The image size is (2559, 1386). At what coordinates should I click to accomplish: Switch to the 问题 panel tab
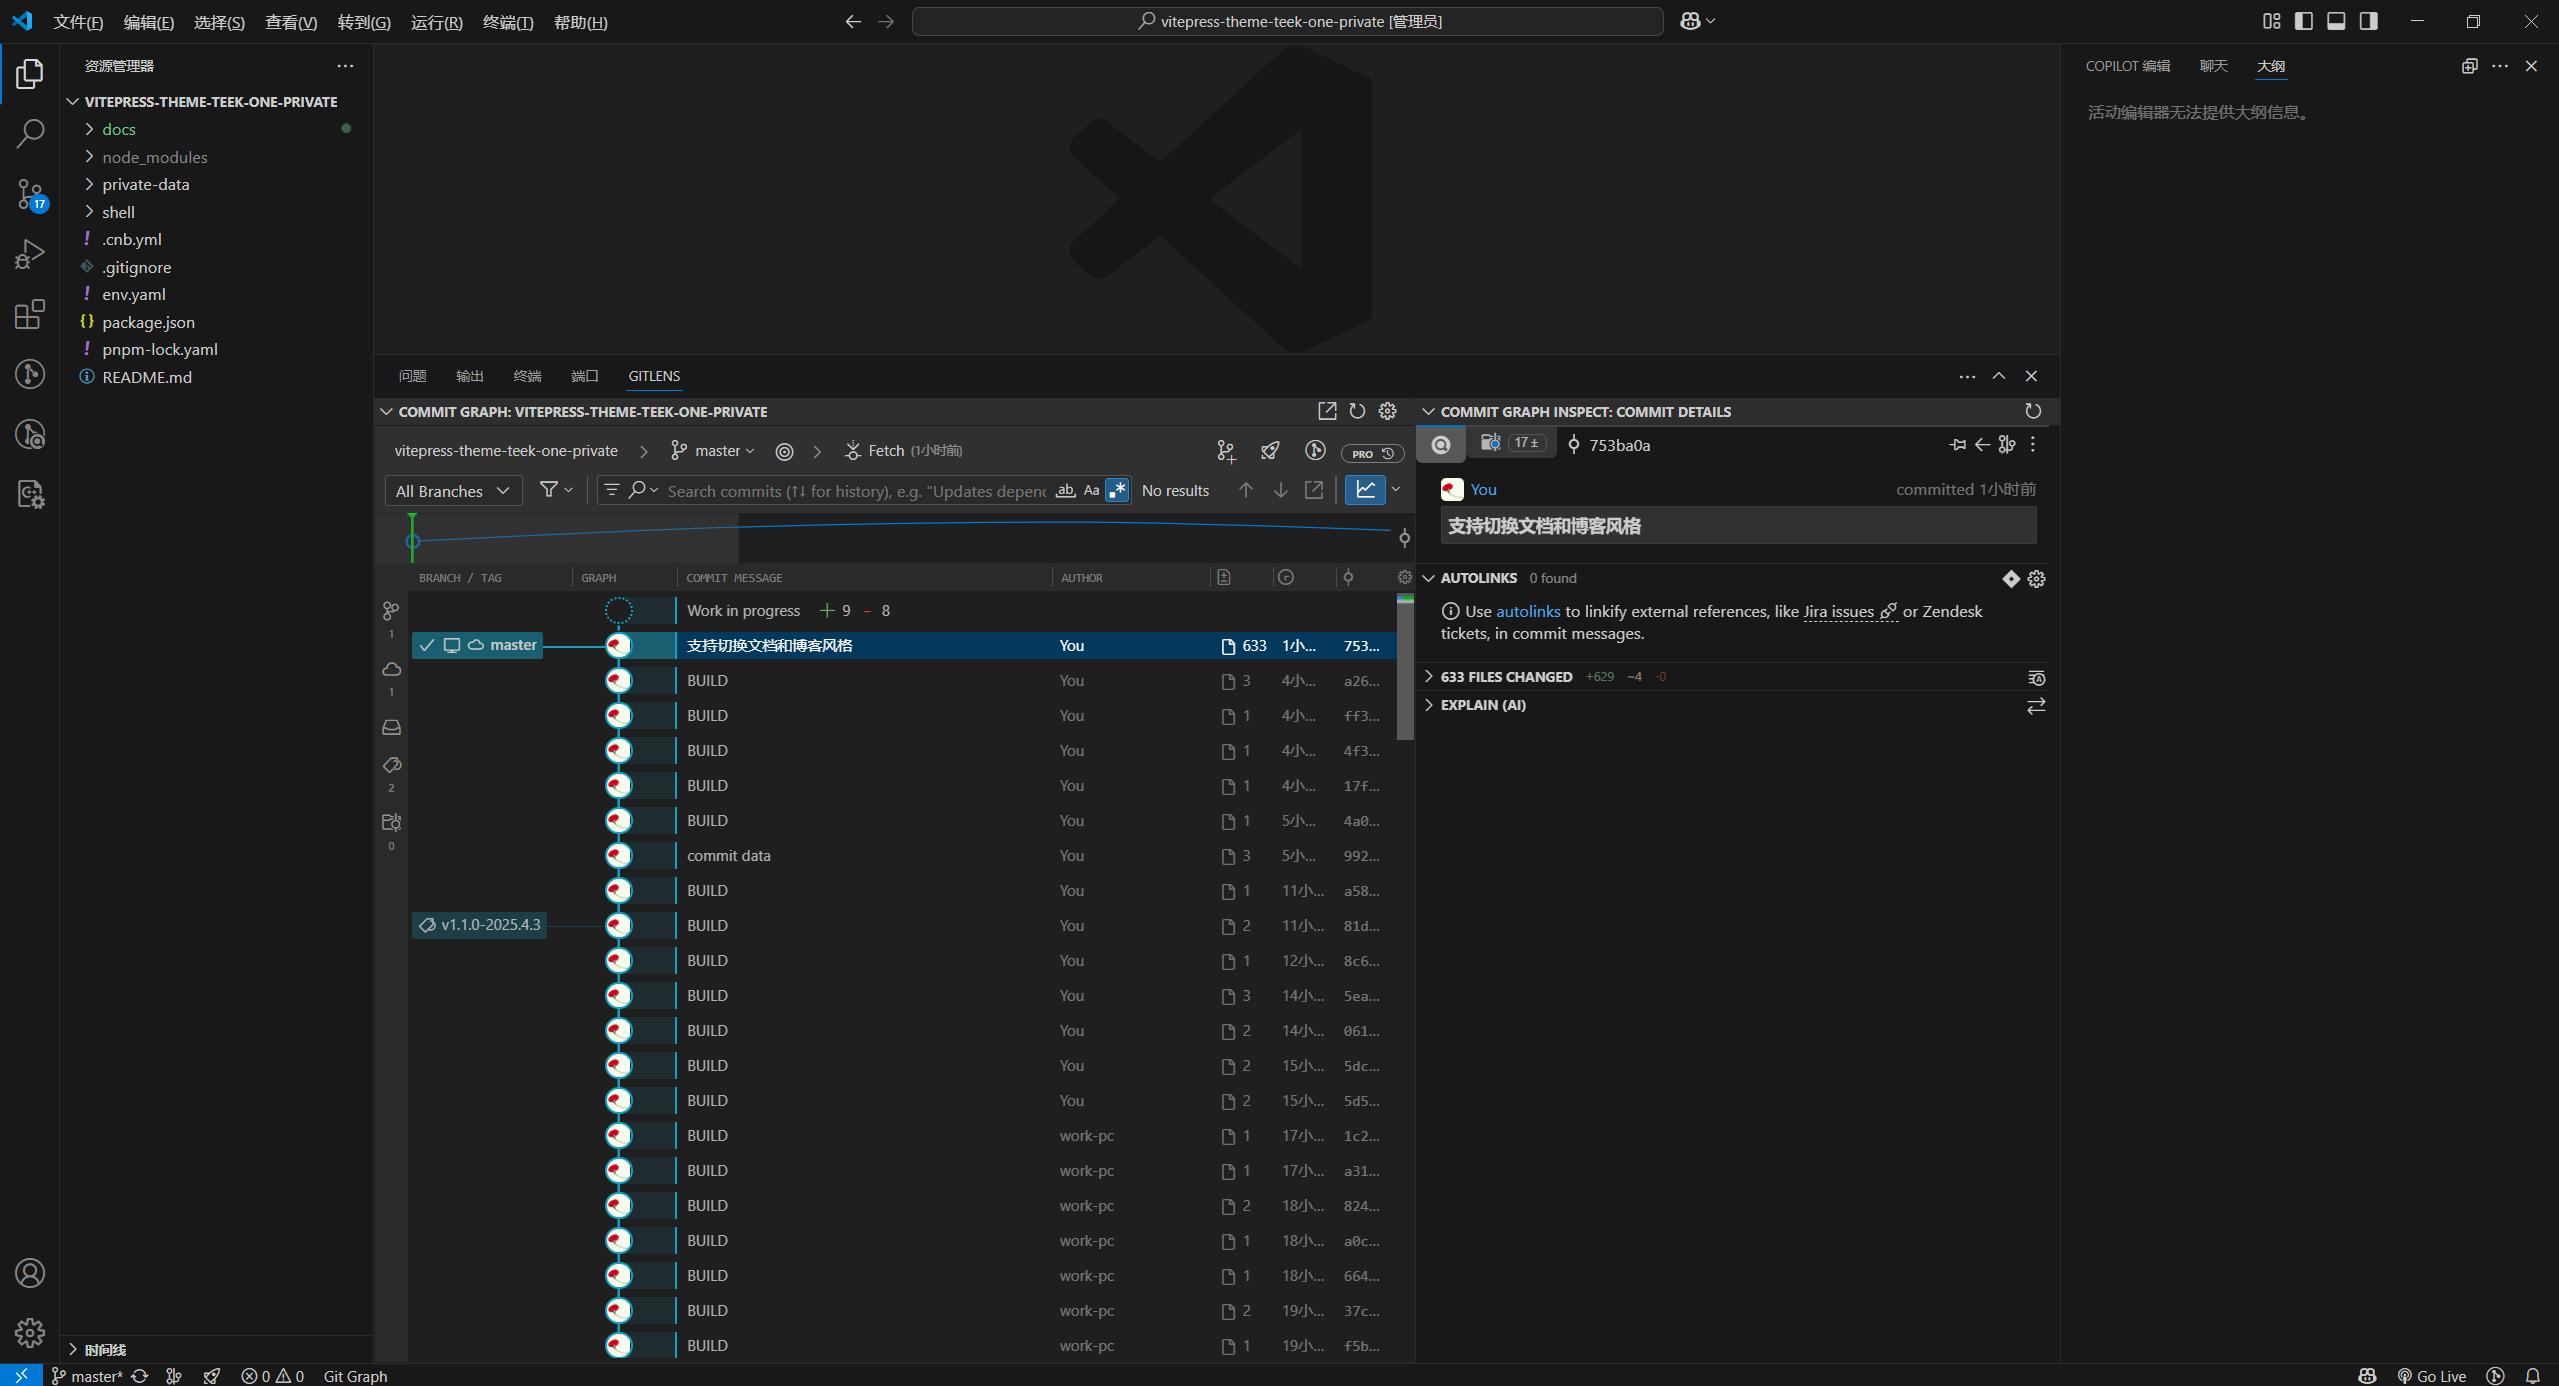click(412, 376)
